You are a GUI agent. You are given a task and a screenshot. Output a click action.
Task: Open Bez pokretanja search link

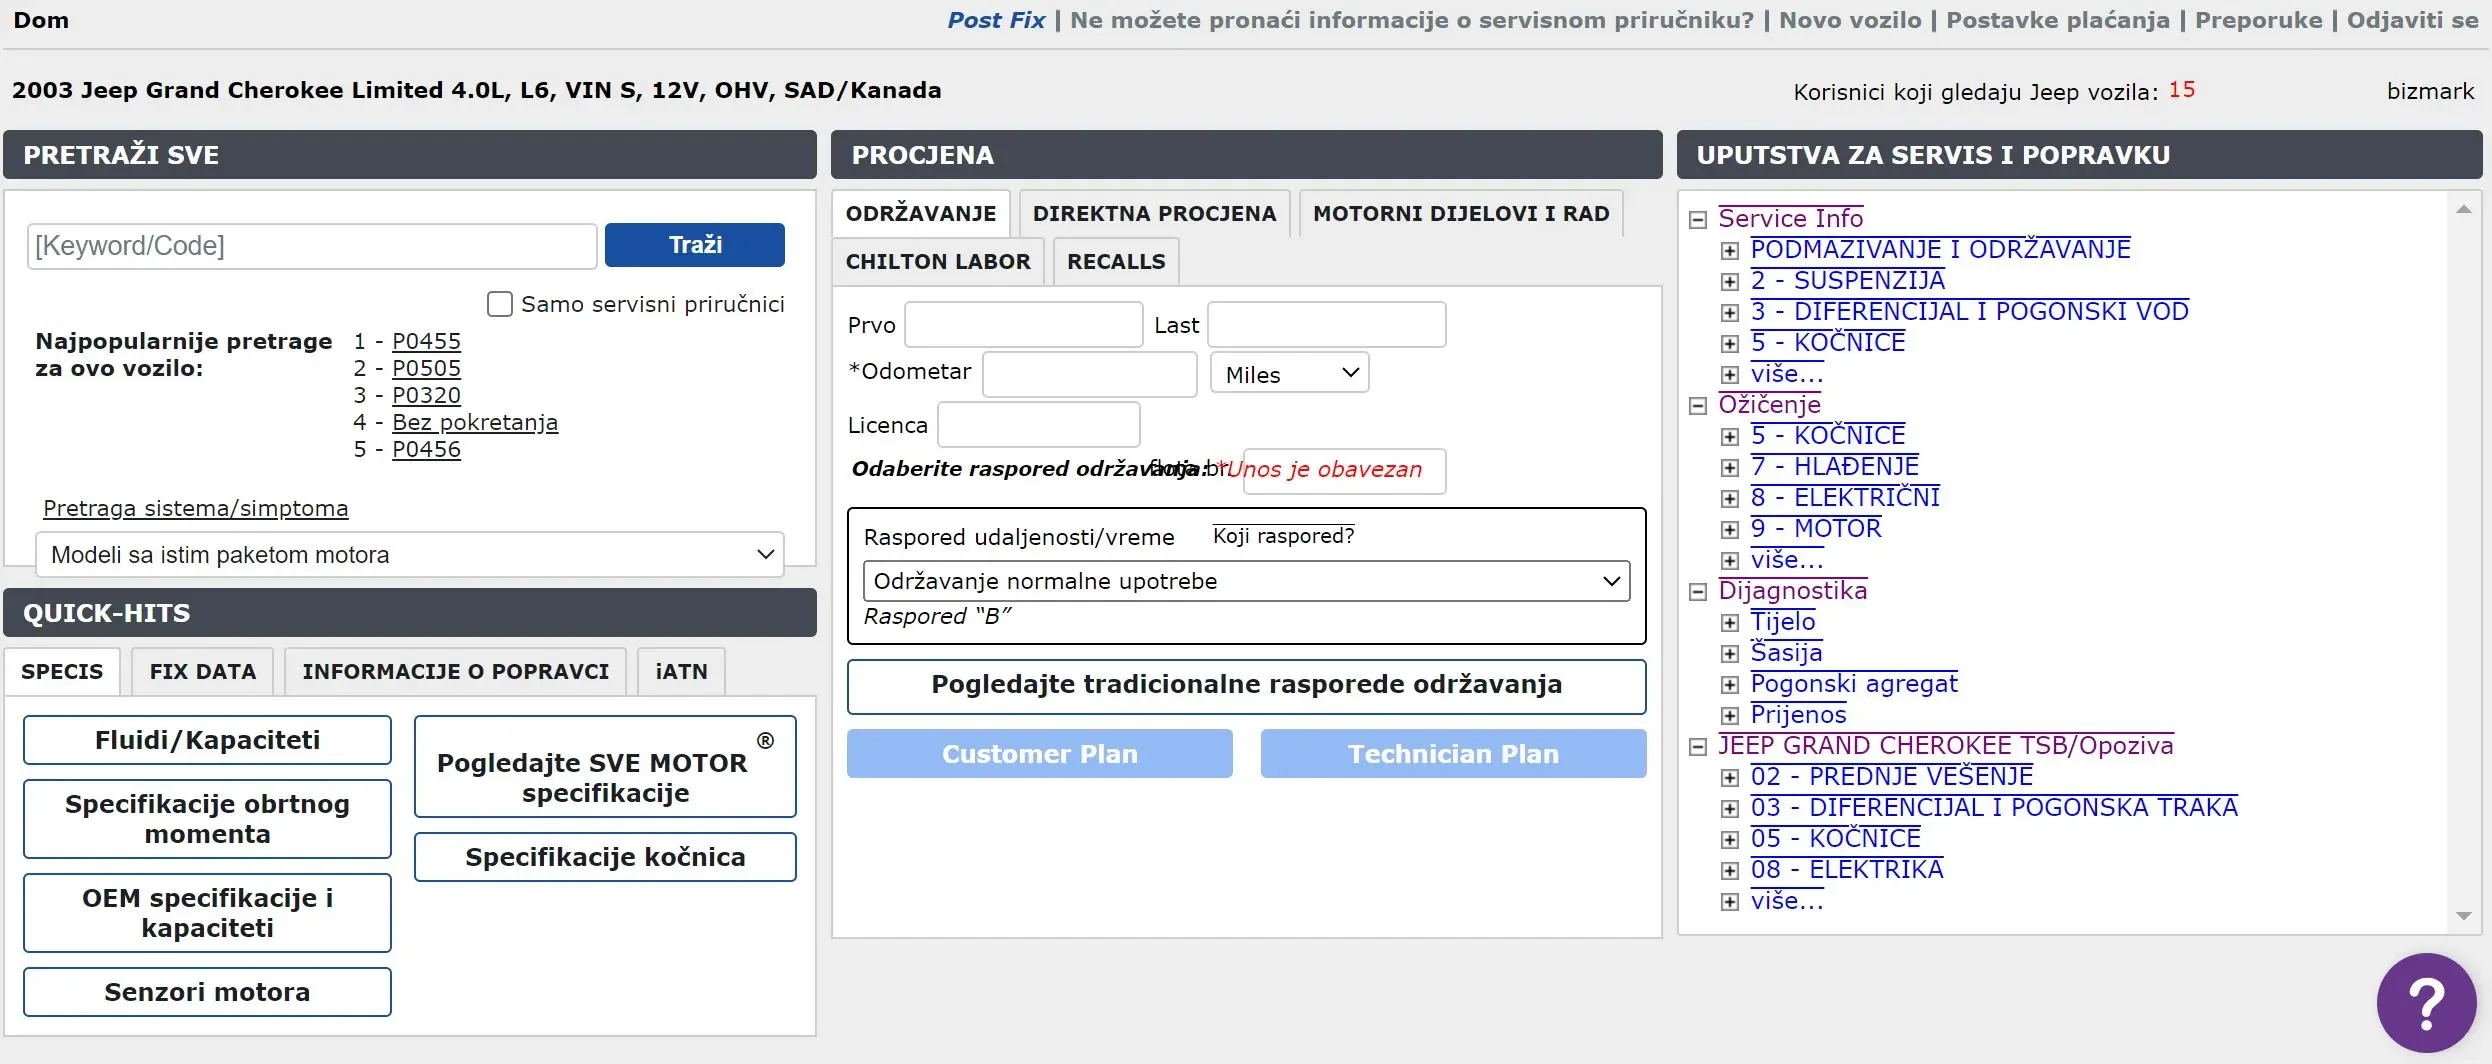point(475,422)
